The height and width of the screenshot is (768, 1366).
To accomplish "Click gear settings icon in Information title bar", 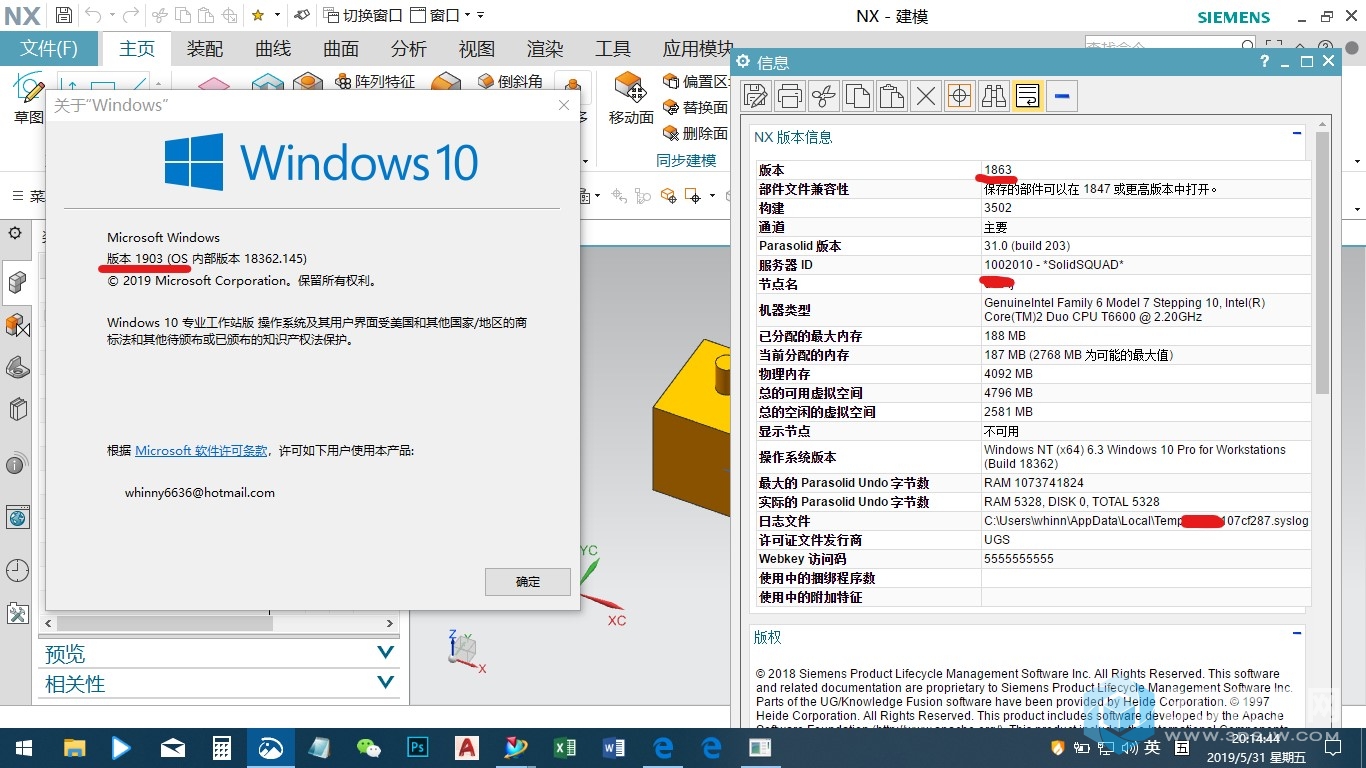I will 743,62.
